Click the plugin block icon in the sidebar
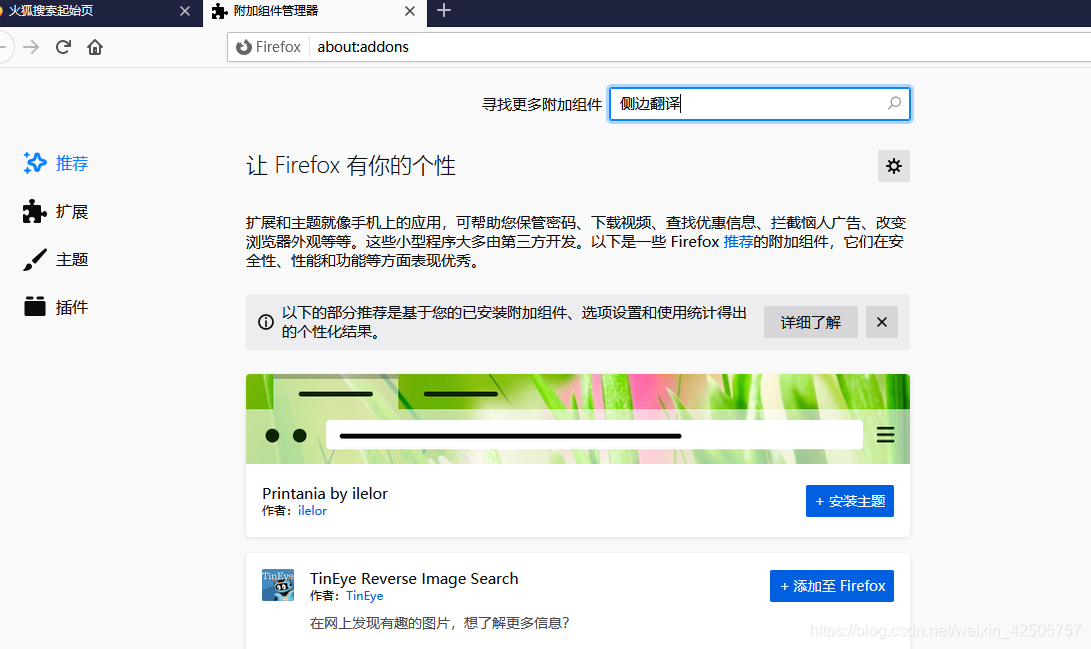 tap(34, 307)
